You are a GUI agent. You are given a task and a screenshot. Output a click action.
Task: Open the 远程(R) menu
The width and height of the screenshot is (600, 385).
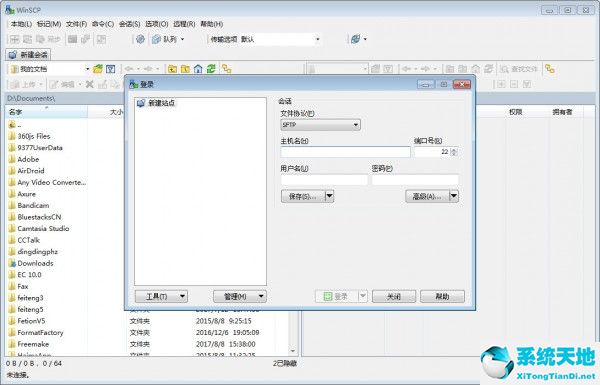[184, 24]
